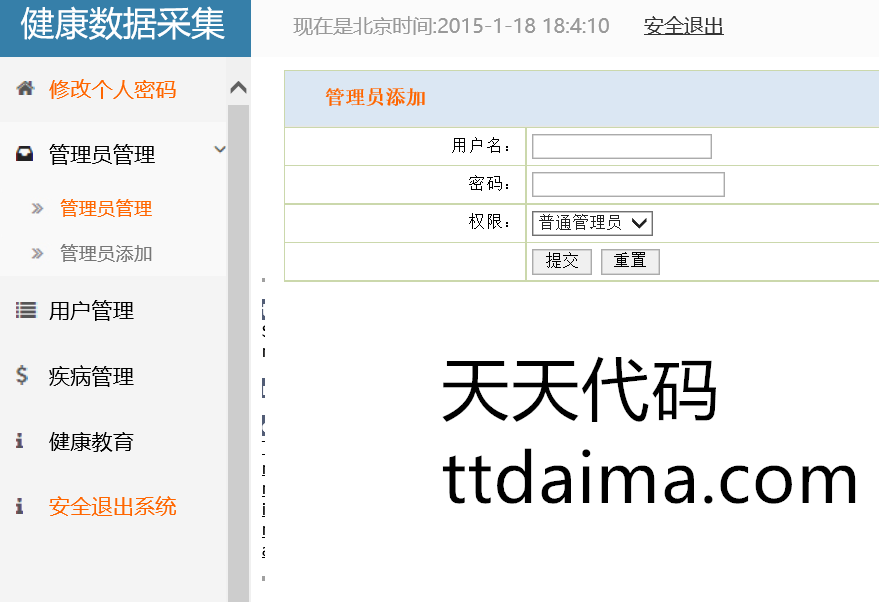Click double-arrow icon beside 管理员添加 submenu

(x=37, y=254)
